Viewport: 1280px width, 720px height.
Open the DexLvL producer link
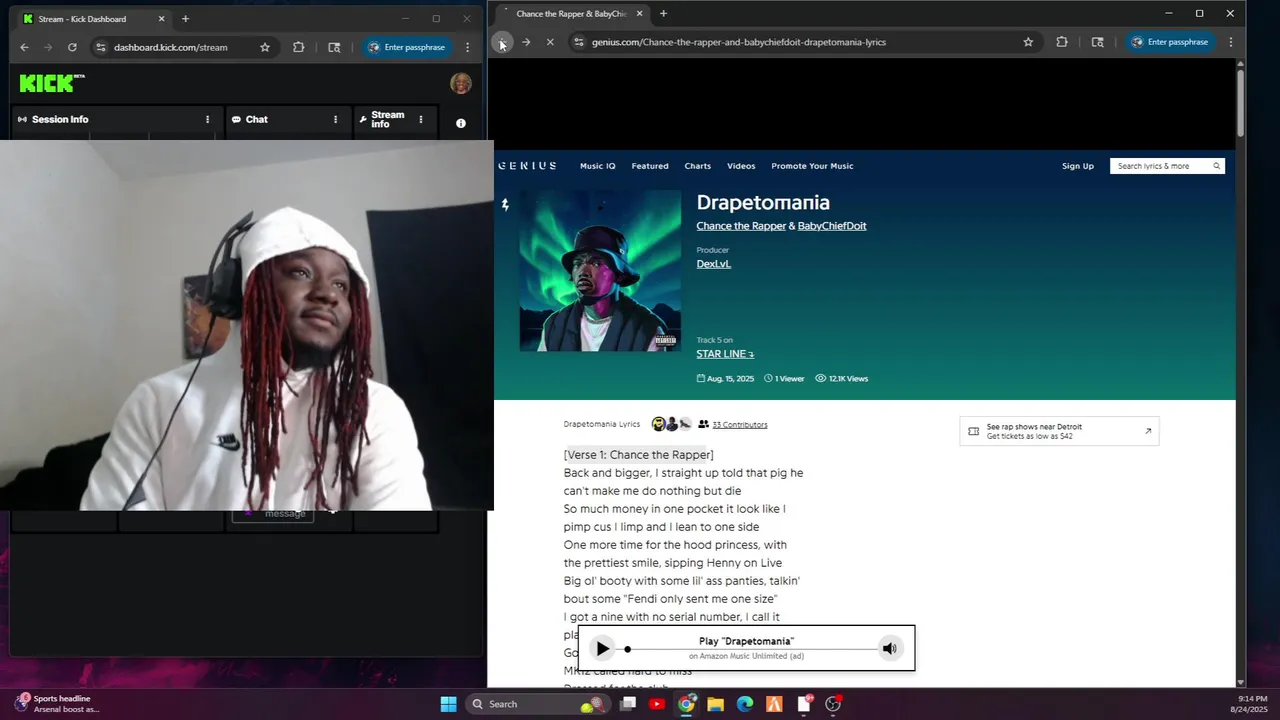click(x=714, y=264)
